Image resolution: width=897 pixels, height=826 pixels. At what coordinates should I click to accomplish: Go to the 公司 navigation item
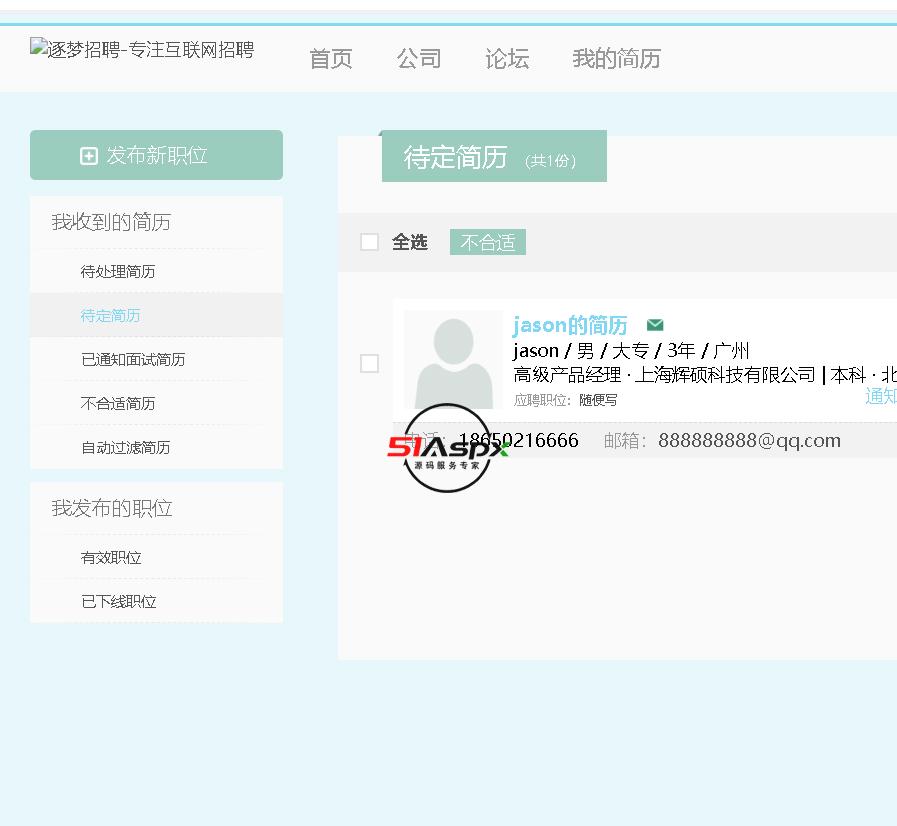click(419, 59)
